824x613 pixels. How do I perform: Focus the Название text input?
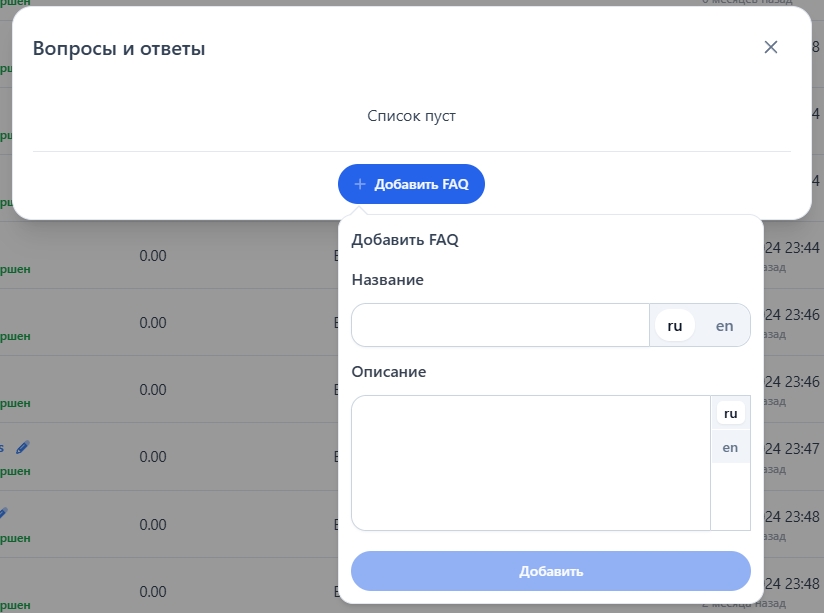[x=500, y=325]
